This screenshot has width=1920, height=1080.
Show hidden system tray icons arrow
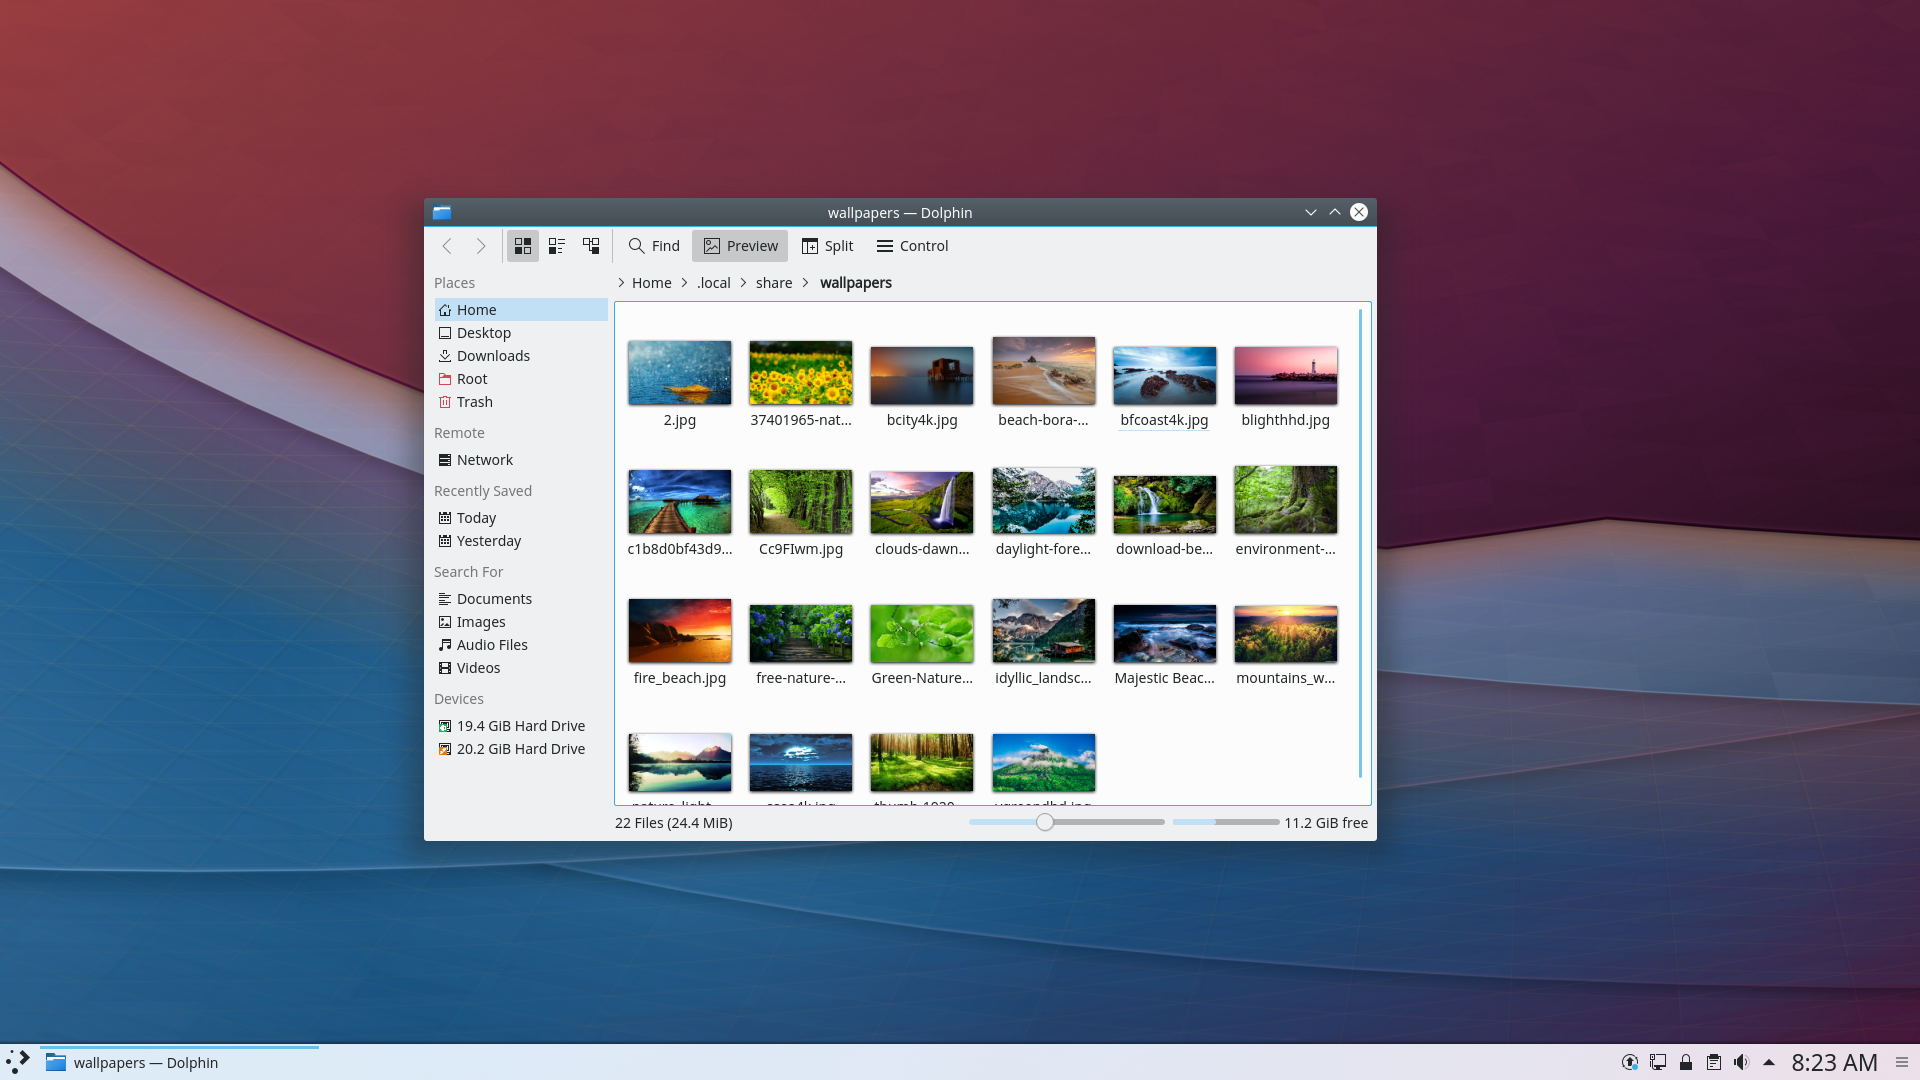click(1769, 1062)
